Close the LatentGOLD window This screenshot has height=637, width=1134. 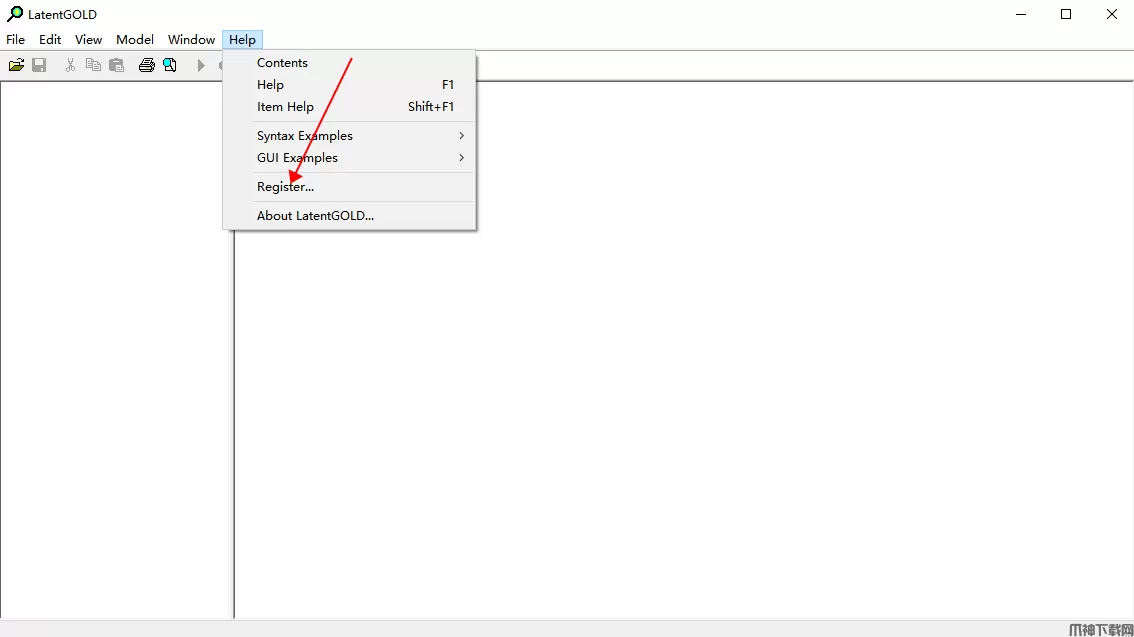[x=1112, y=14]
